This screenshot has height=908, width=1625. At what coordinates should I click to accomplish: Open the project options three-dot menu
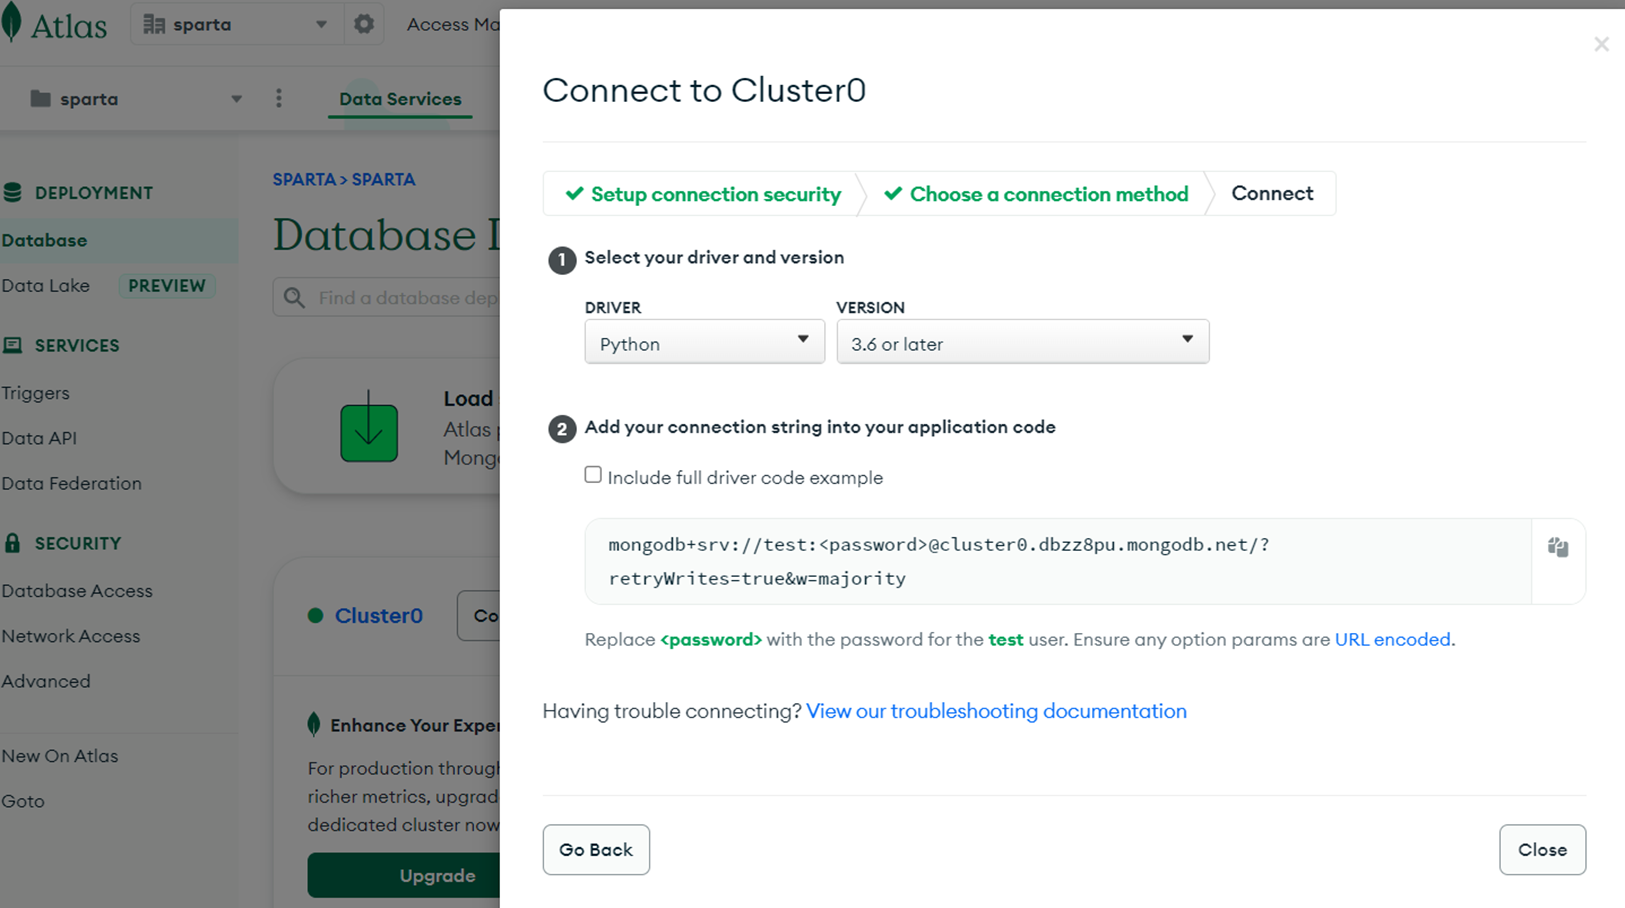(279, 98)
